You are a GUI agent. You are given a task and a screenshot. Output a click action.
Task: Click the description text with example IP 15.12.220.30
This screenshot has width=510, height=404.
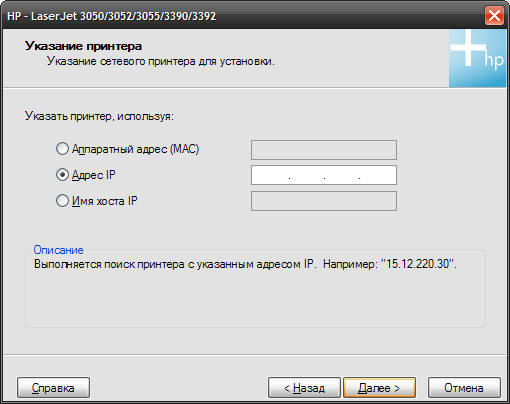coord(245,264)
